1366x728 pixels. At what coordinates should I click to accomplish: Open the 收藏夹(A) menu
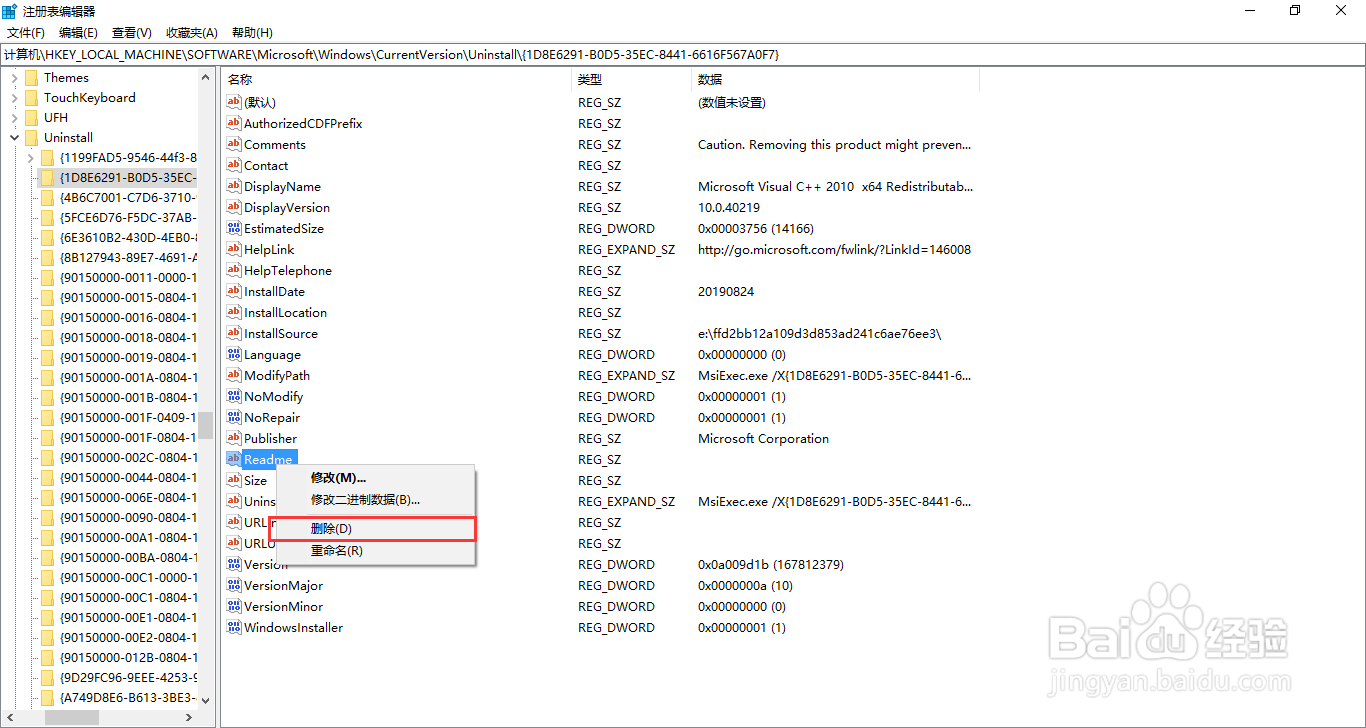pos(192,33)
